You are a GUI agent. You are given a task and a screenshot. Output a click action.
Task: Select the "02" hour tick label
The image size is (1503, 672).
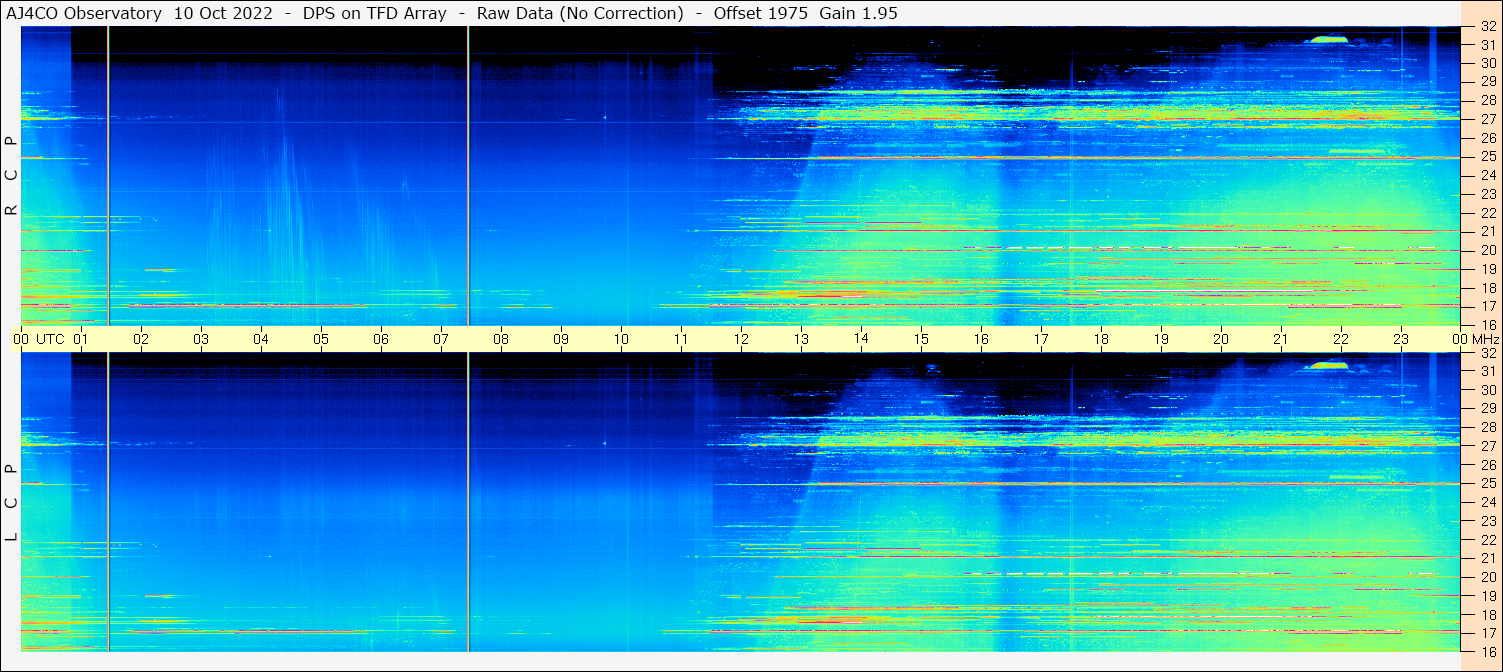coord(141,339)
